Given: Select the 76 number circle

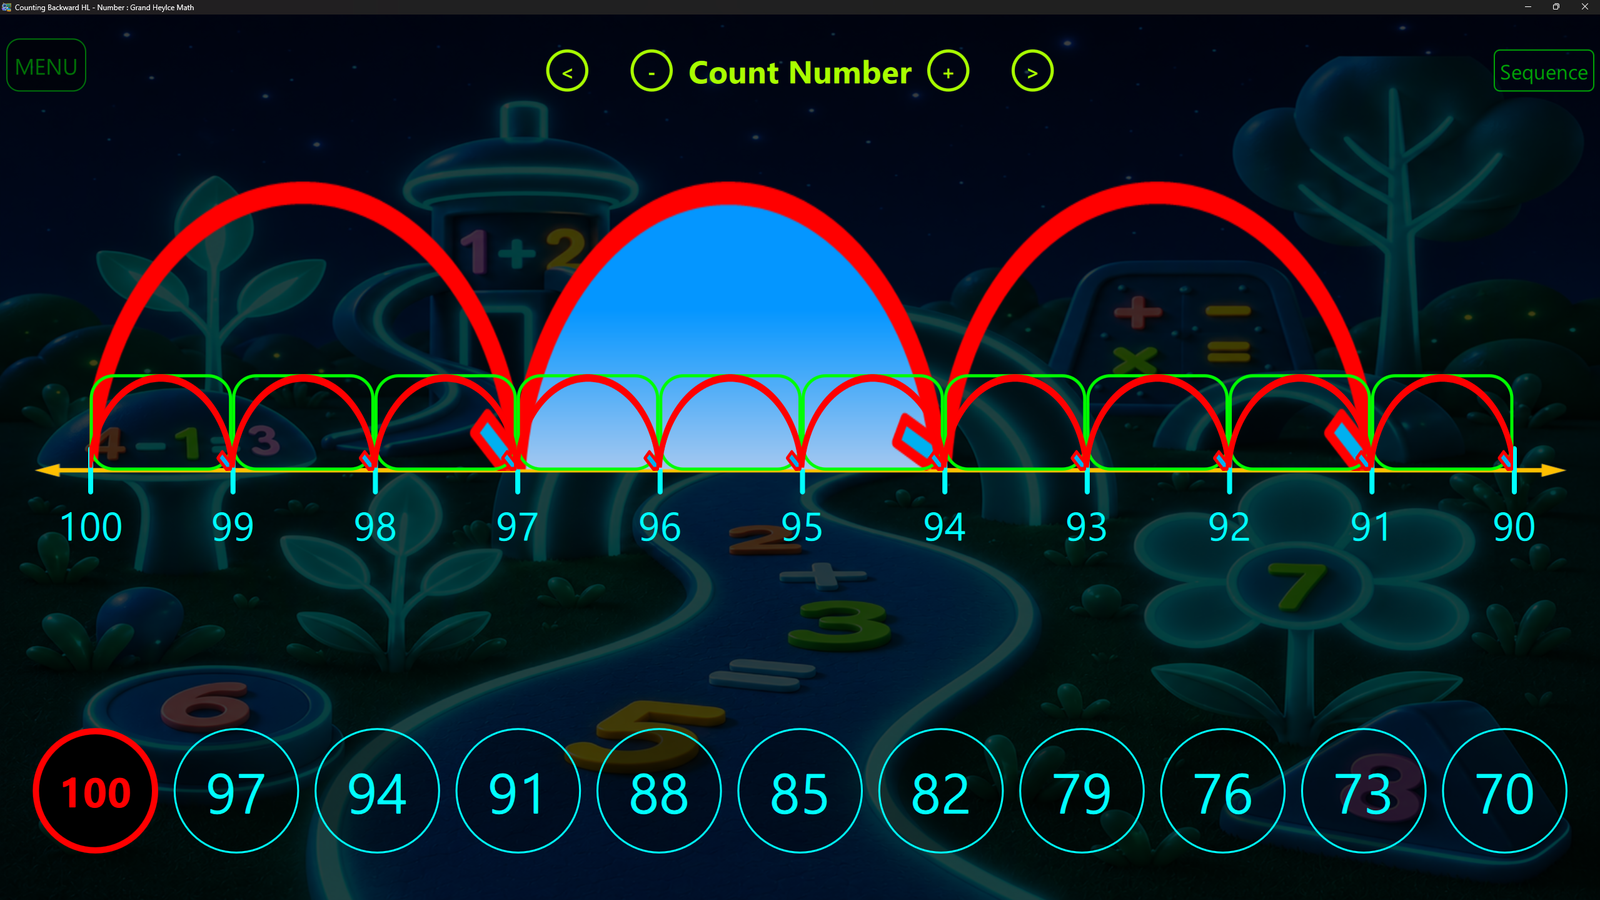Looking at the screenshot, I should pos(1223,791).
